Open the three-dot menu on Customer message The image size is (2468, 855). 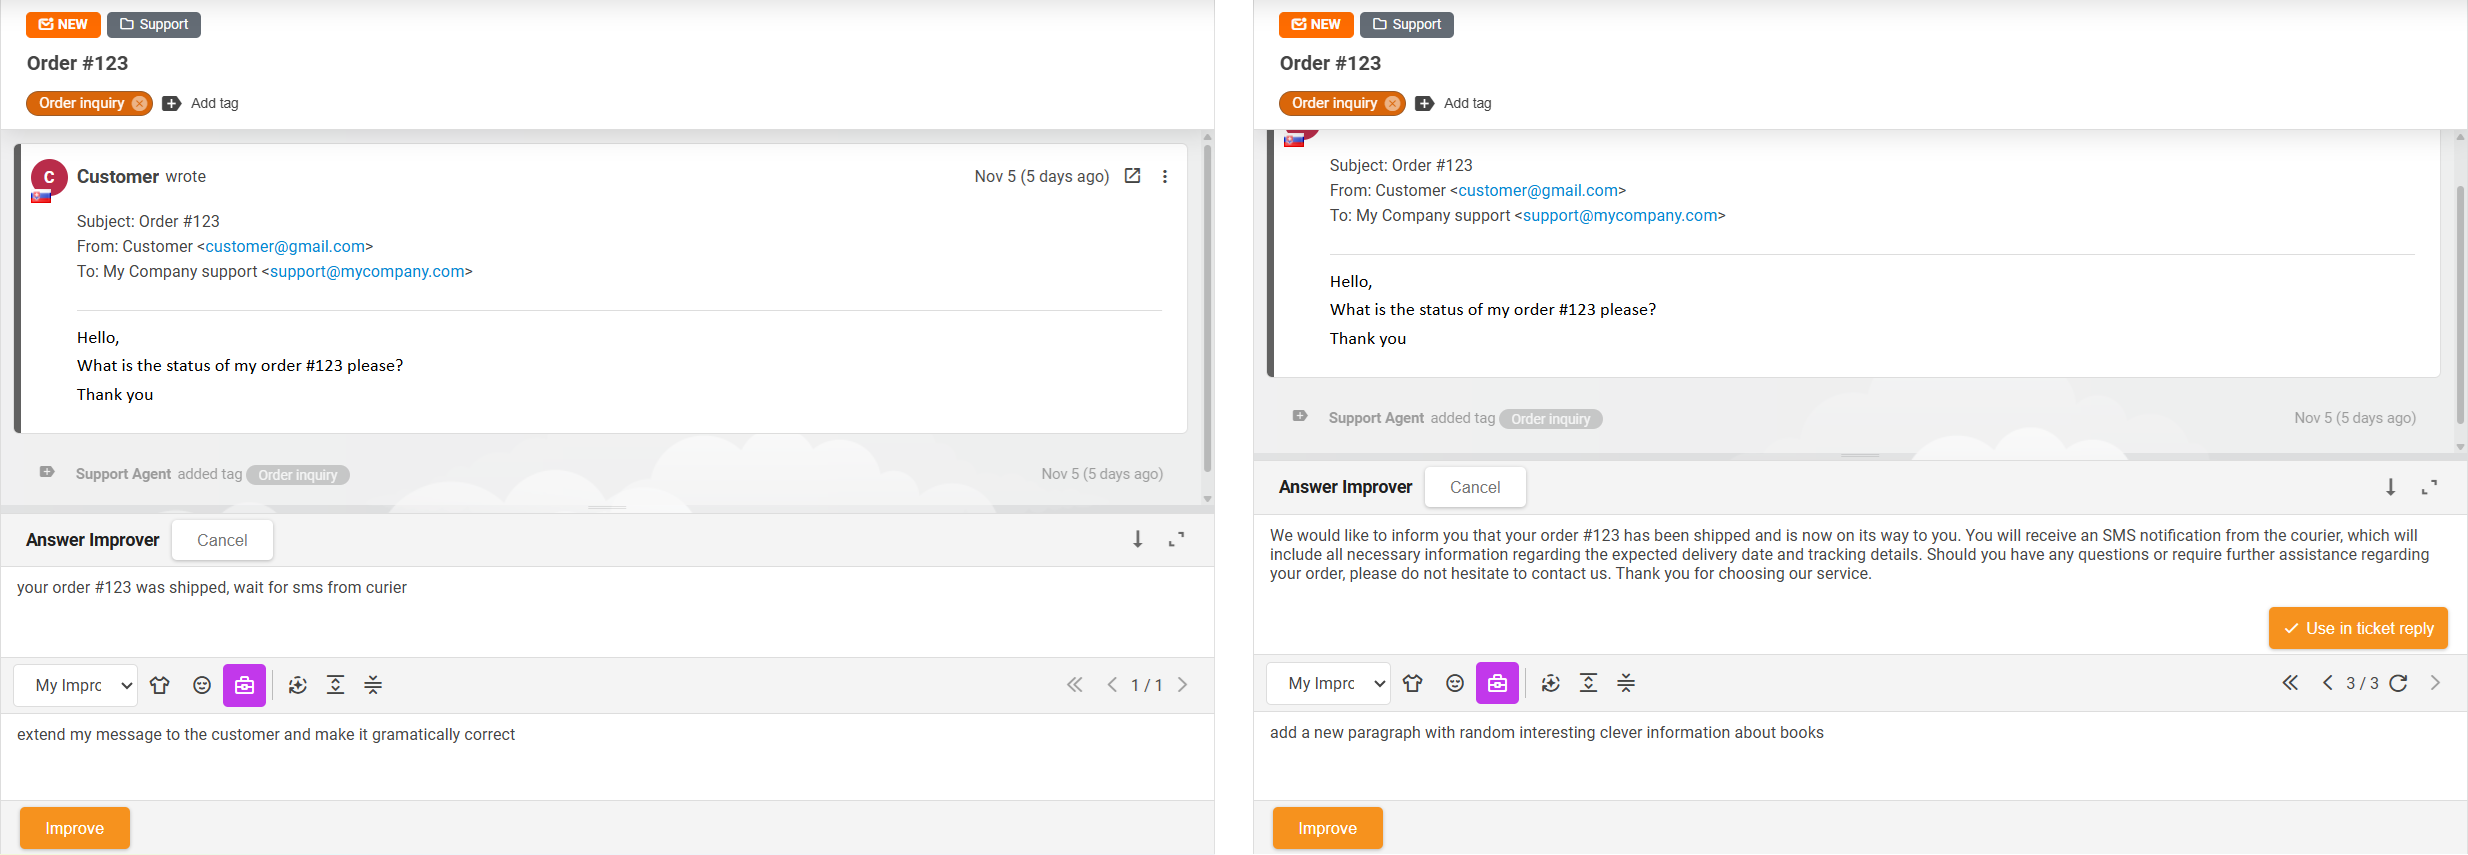coord(1165,176)
